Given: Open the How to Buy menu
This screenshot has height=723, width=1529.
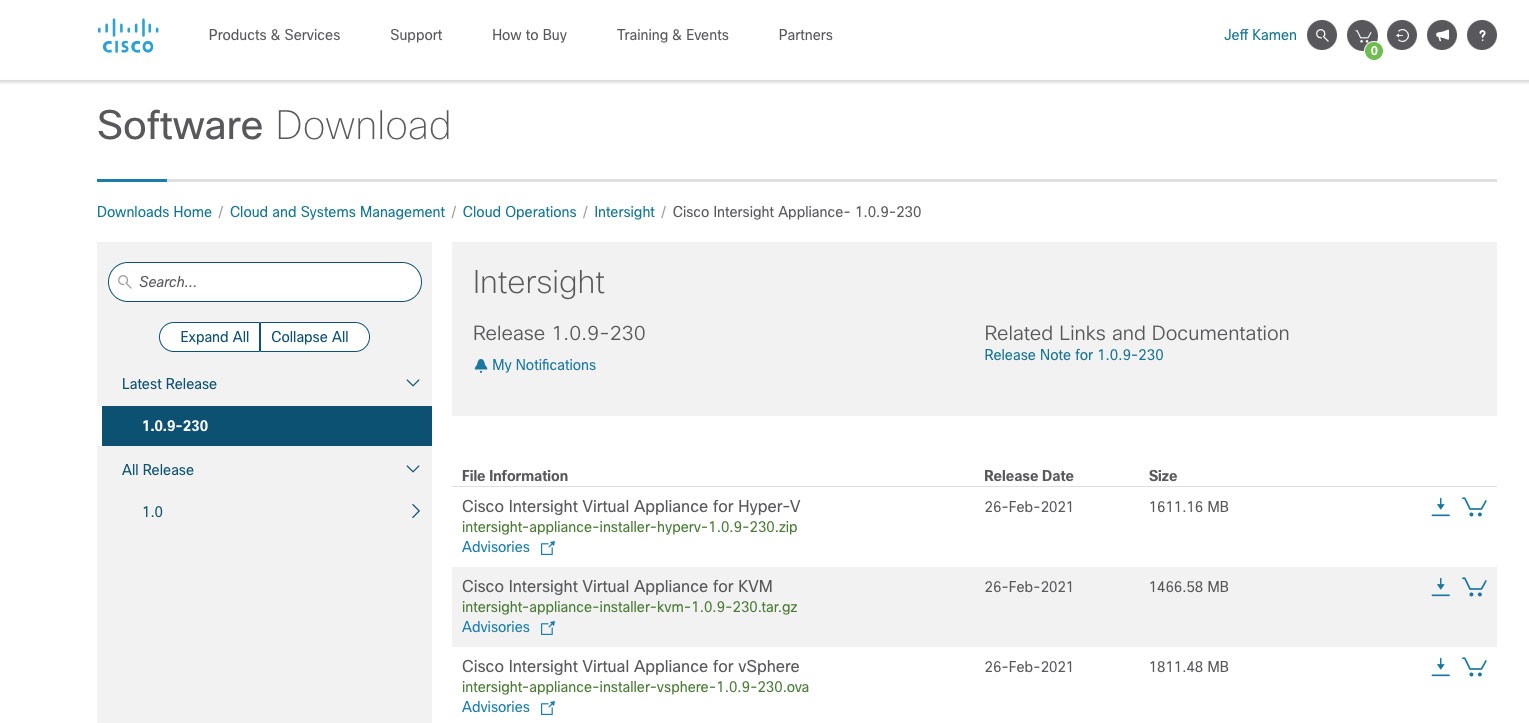Looking at the screenshot, I should (x=529, y=35).
